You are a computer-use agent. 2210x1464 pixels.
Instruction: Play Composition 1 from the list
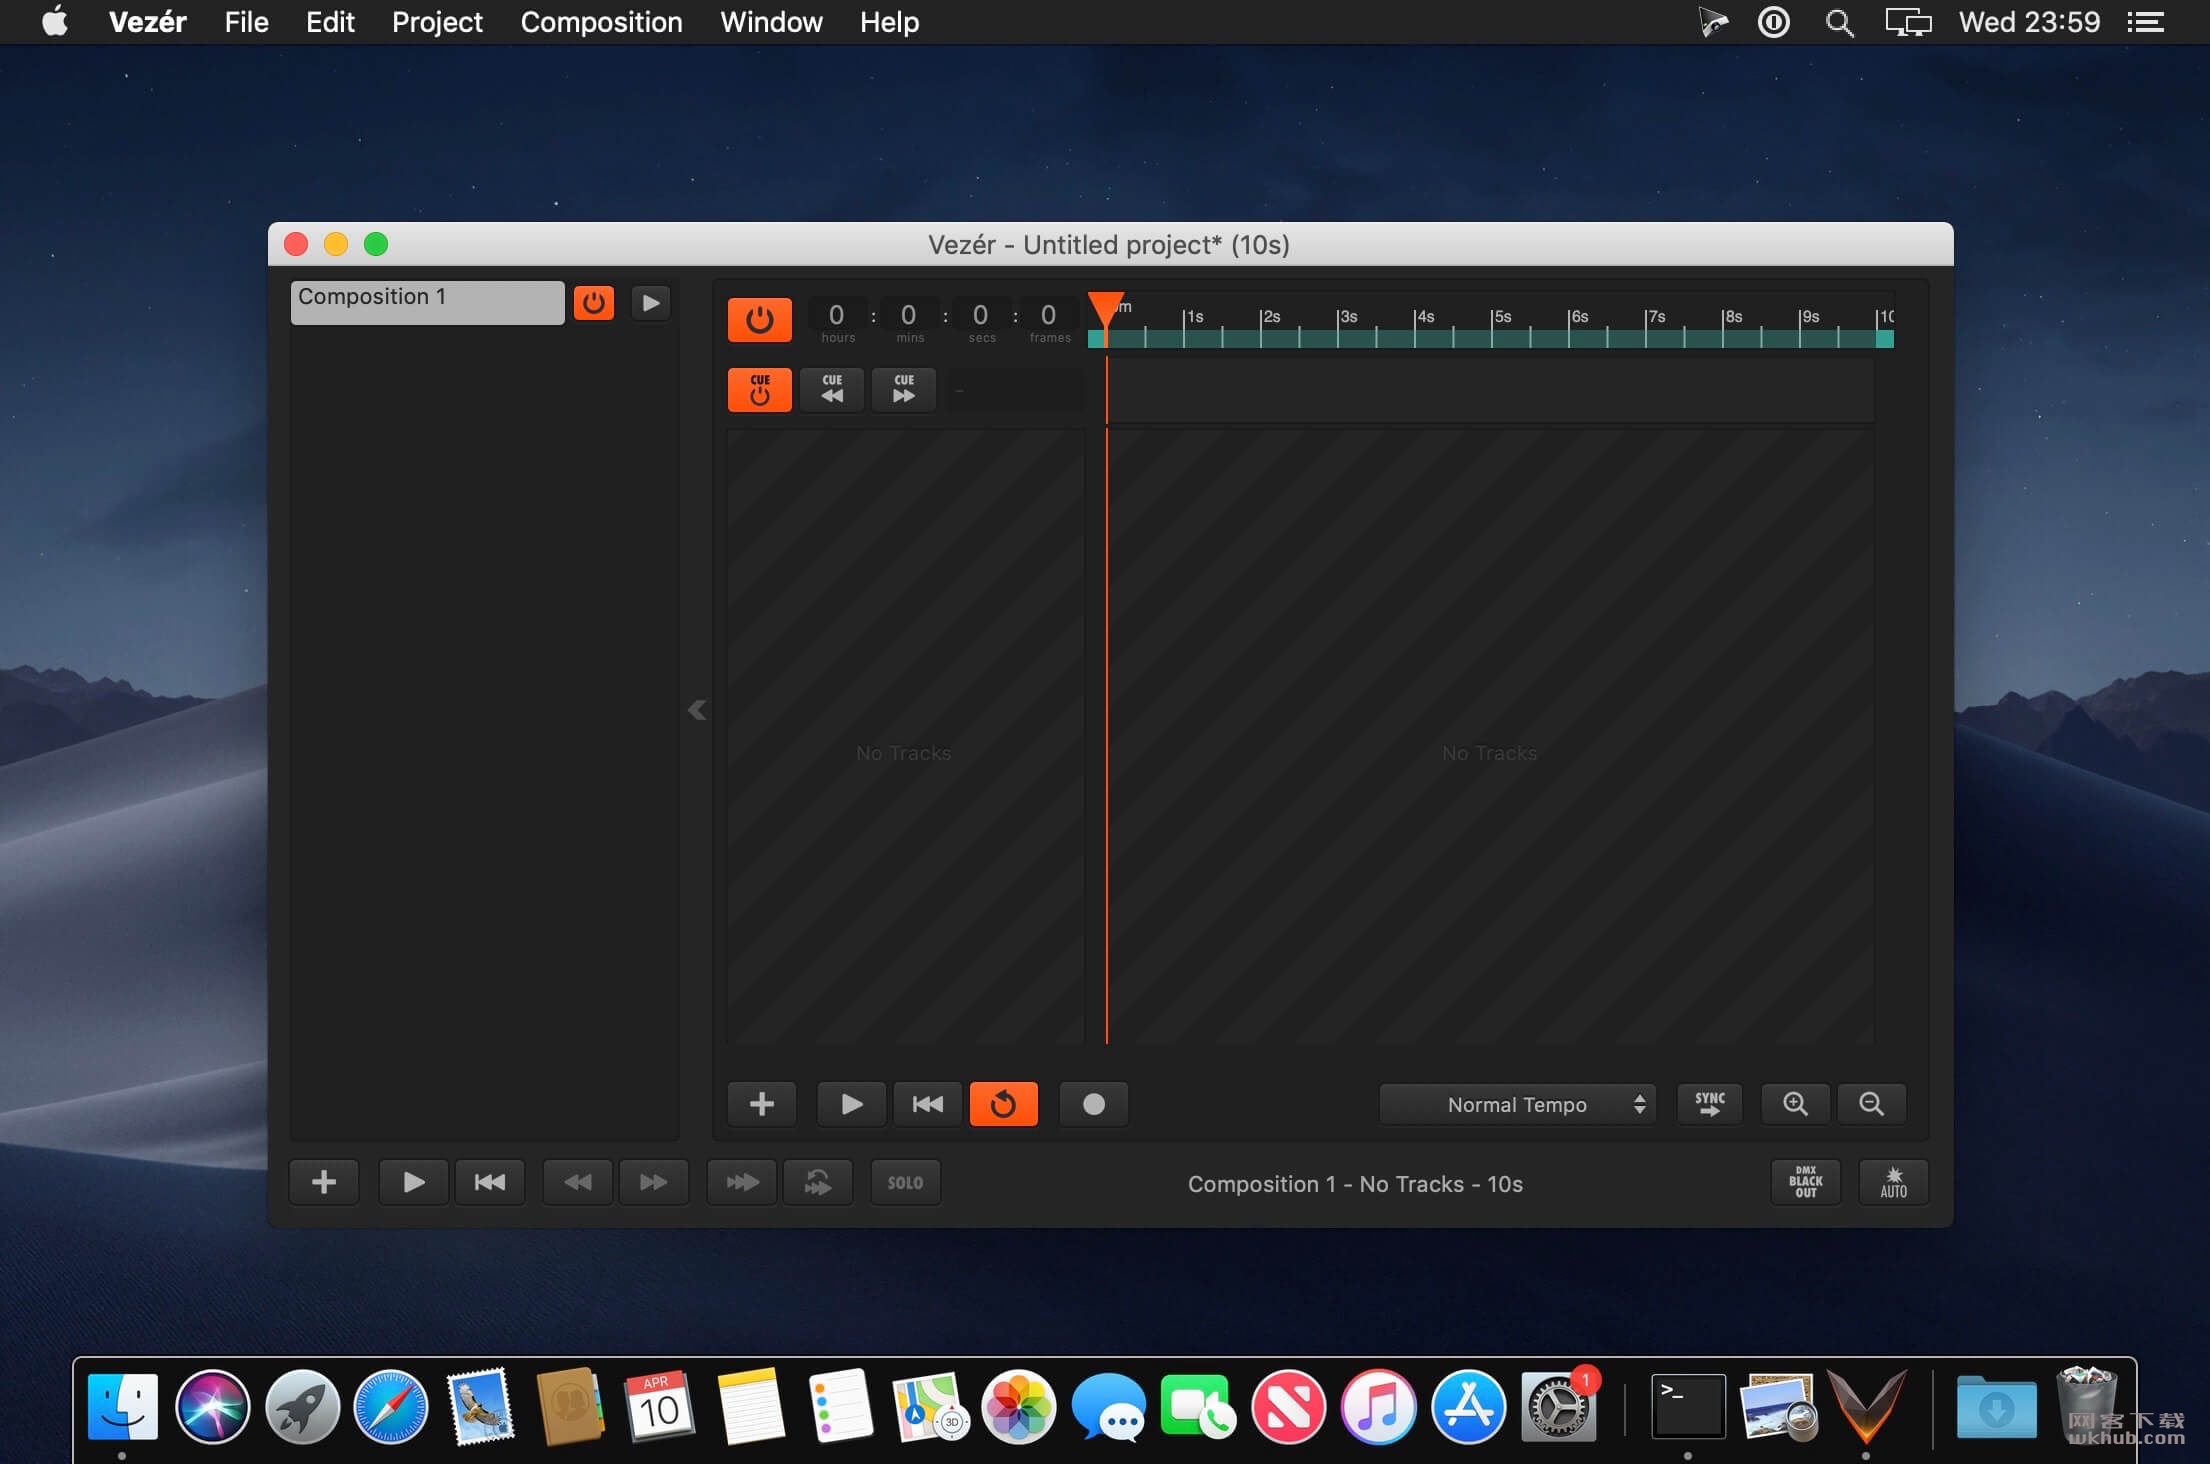[651, 303]
